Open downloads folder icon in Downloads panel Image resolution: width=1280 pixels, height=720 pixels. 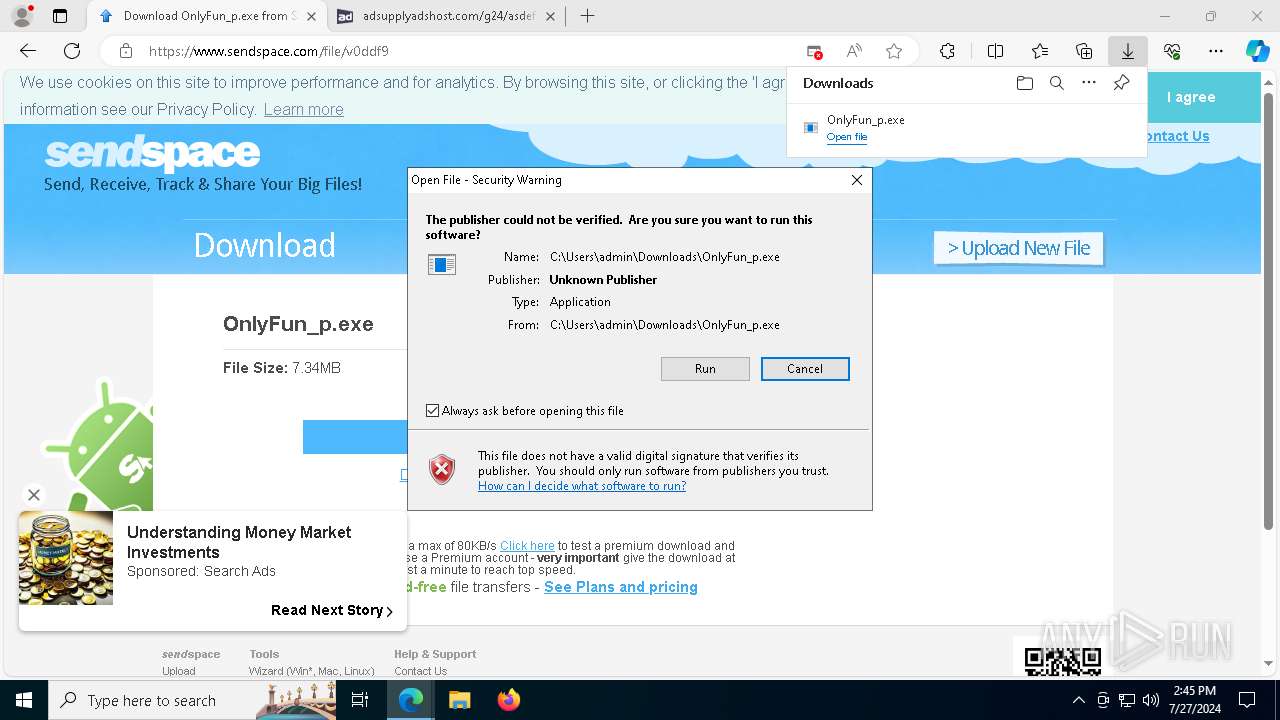[1024, 83]
